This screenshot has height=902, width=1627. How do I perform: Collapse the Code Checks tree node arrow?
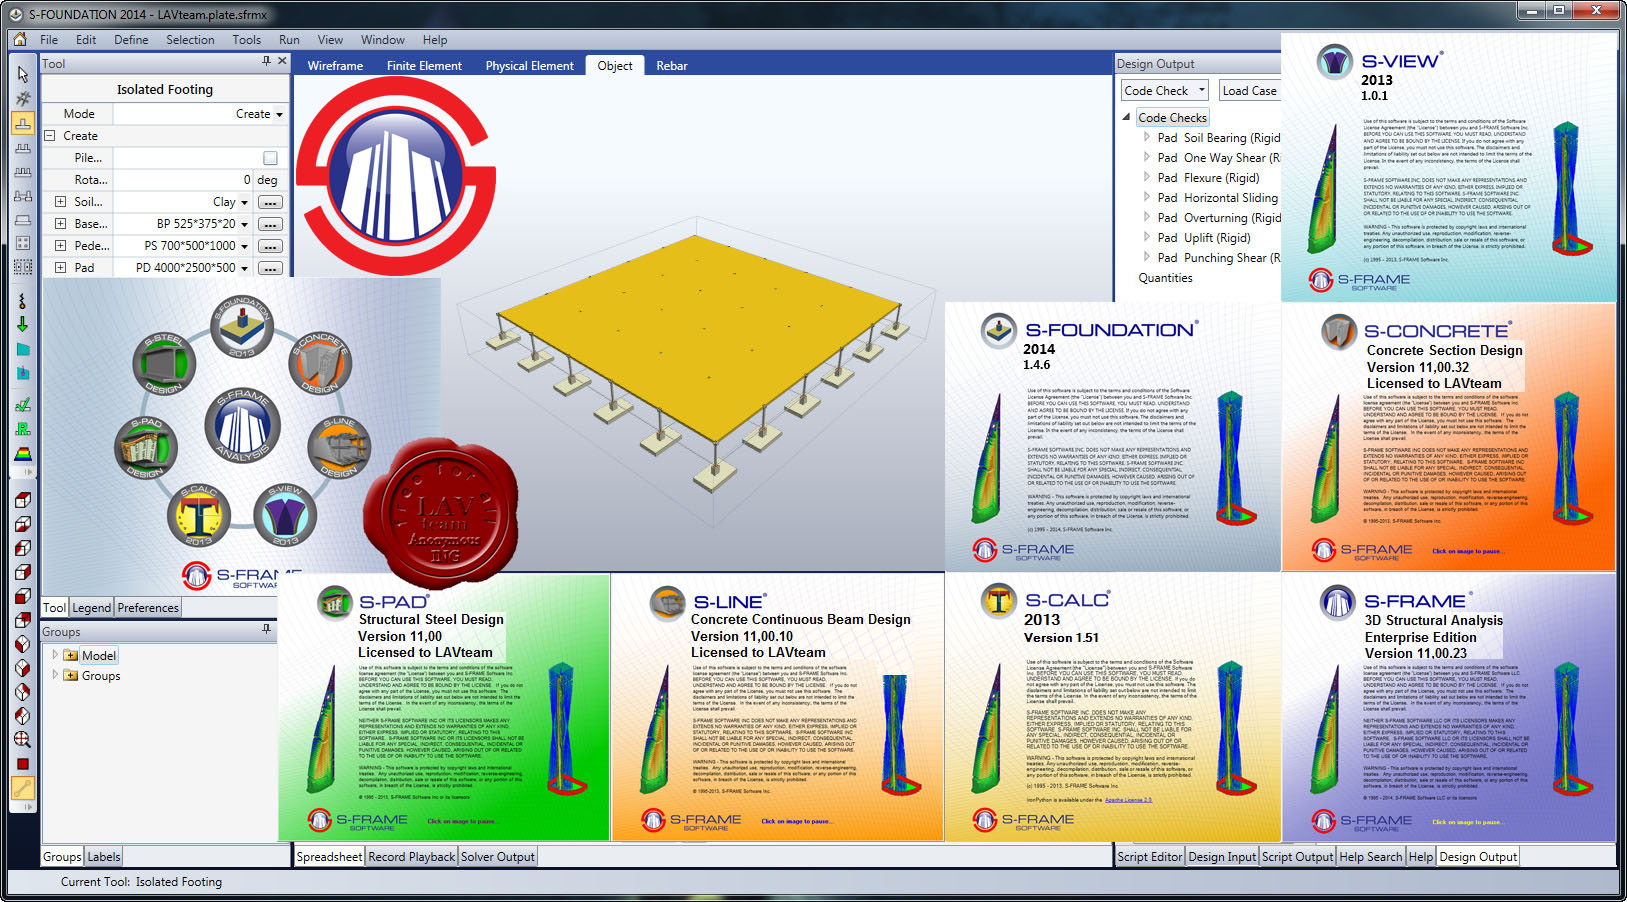tap(1127, 117)
